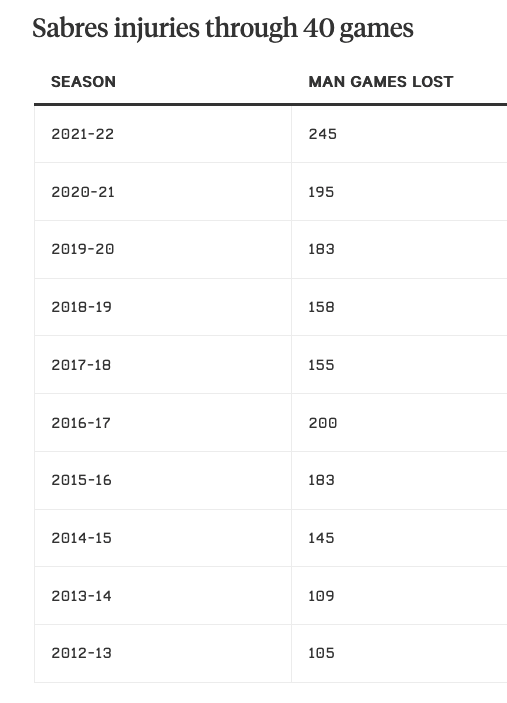The height and width of the screenshot is (703, 507).
Task: Click the 195 man games lost value
Action: 321,192
